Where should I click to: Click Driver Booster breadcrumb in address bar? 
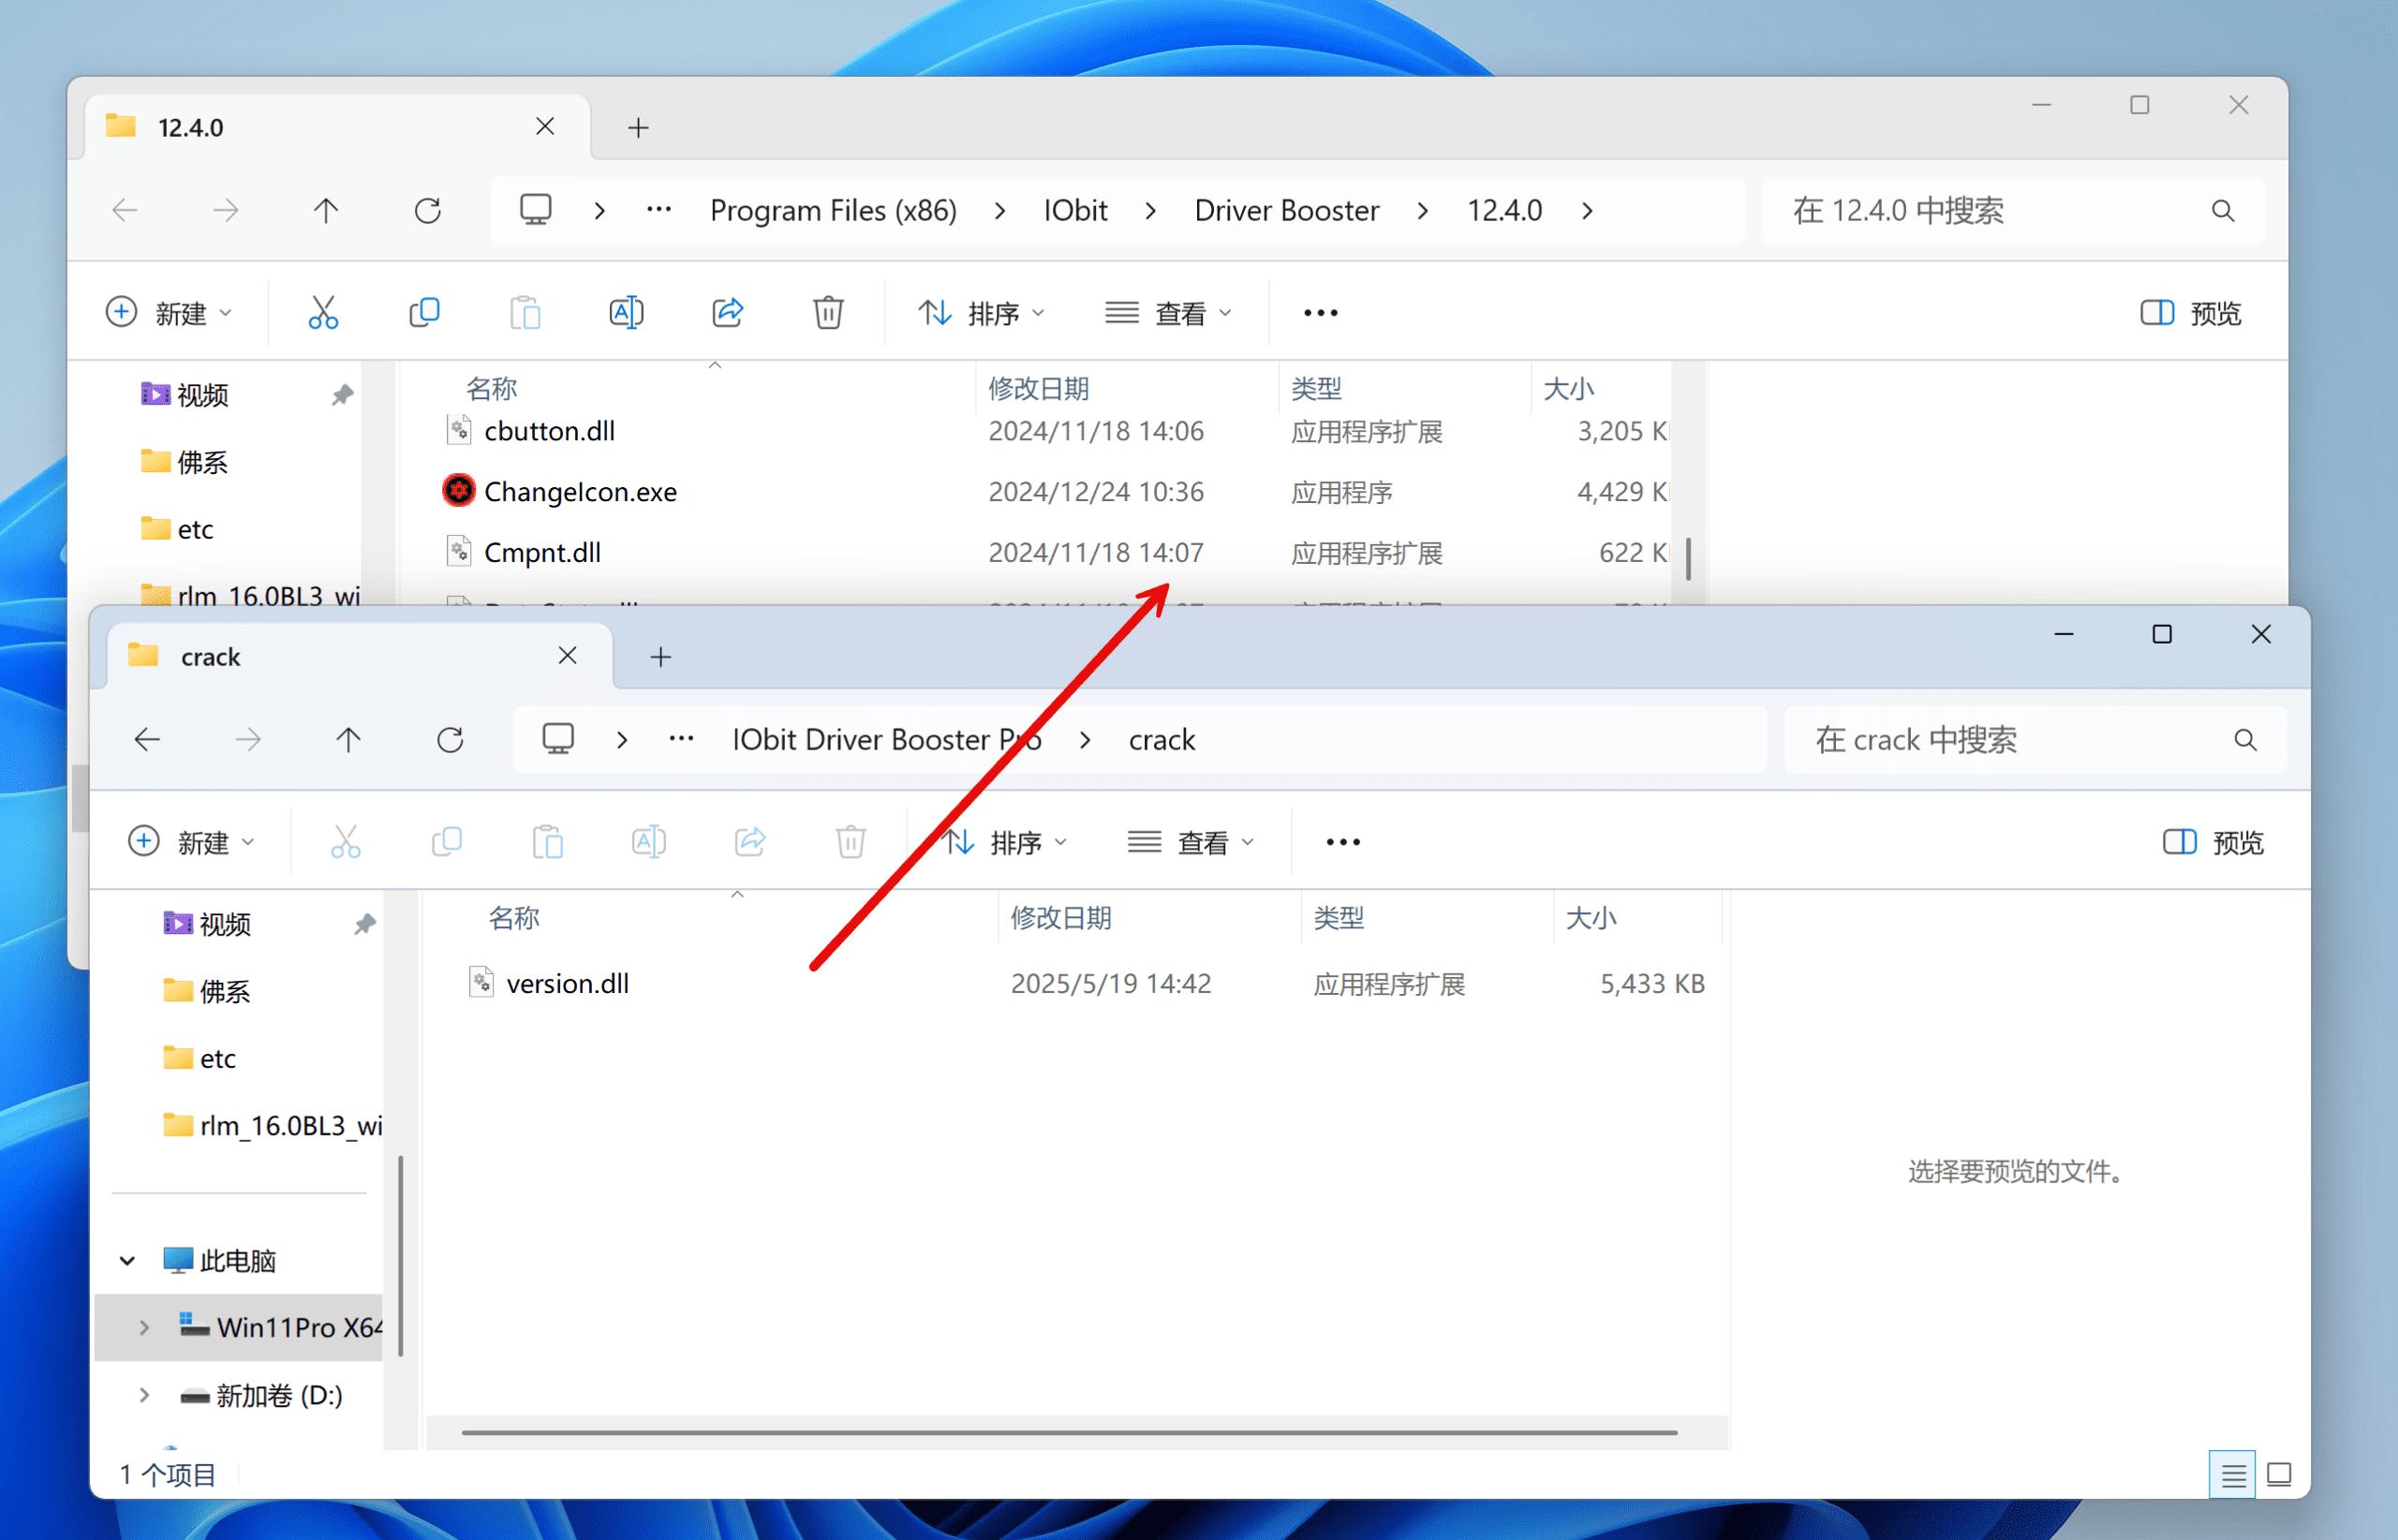tap(1286, 211)
